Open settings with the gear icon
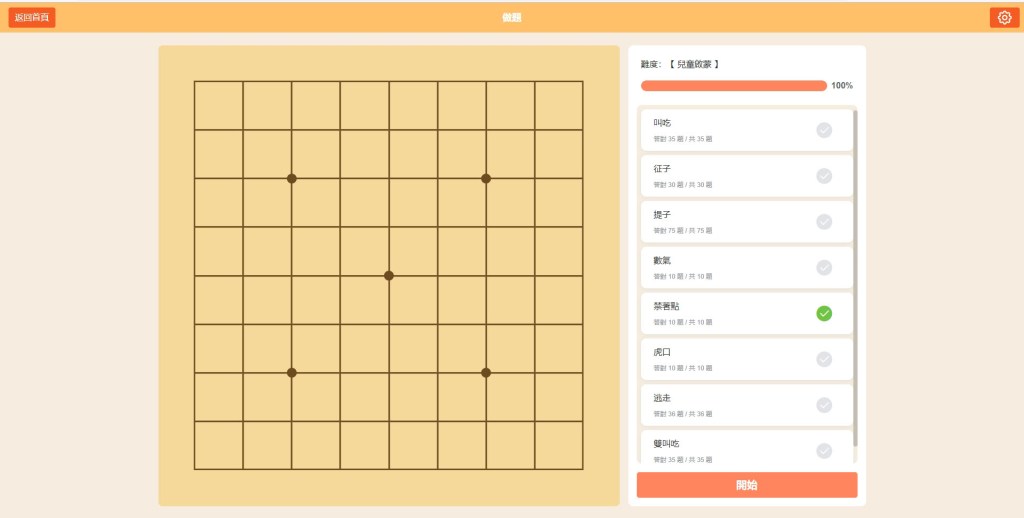The width and height of the screenshot is (1024, 518). click(1004, 17)
